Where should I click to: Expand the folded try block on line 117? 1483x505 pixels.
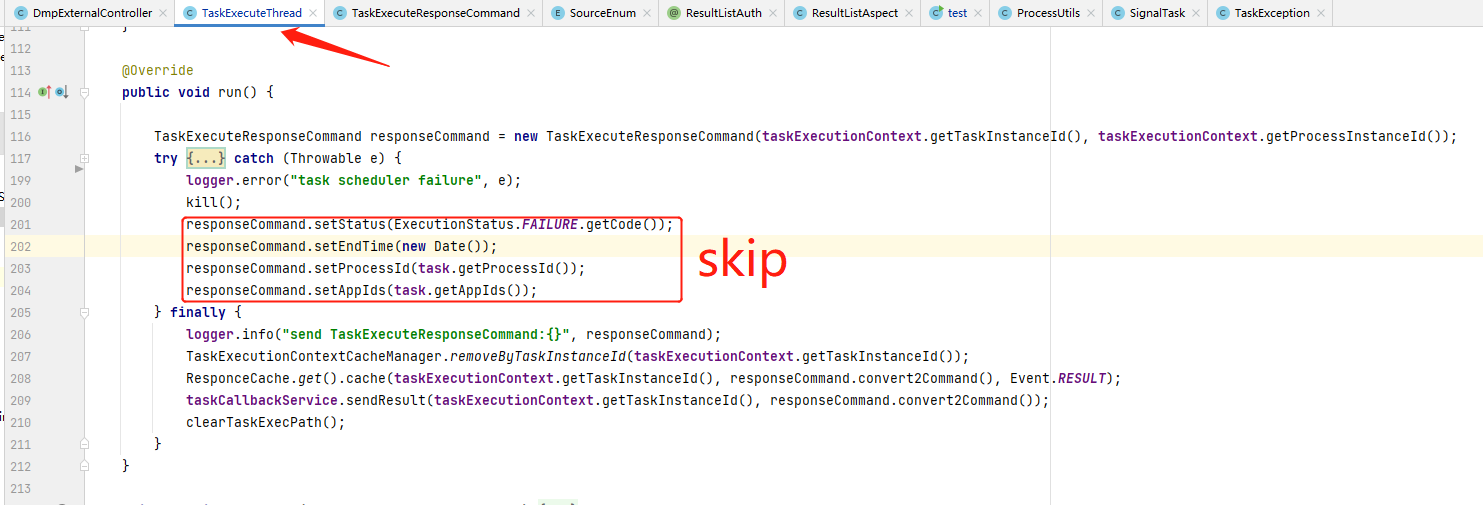85,158
